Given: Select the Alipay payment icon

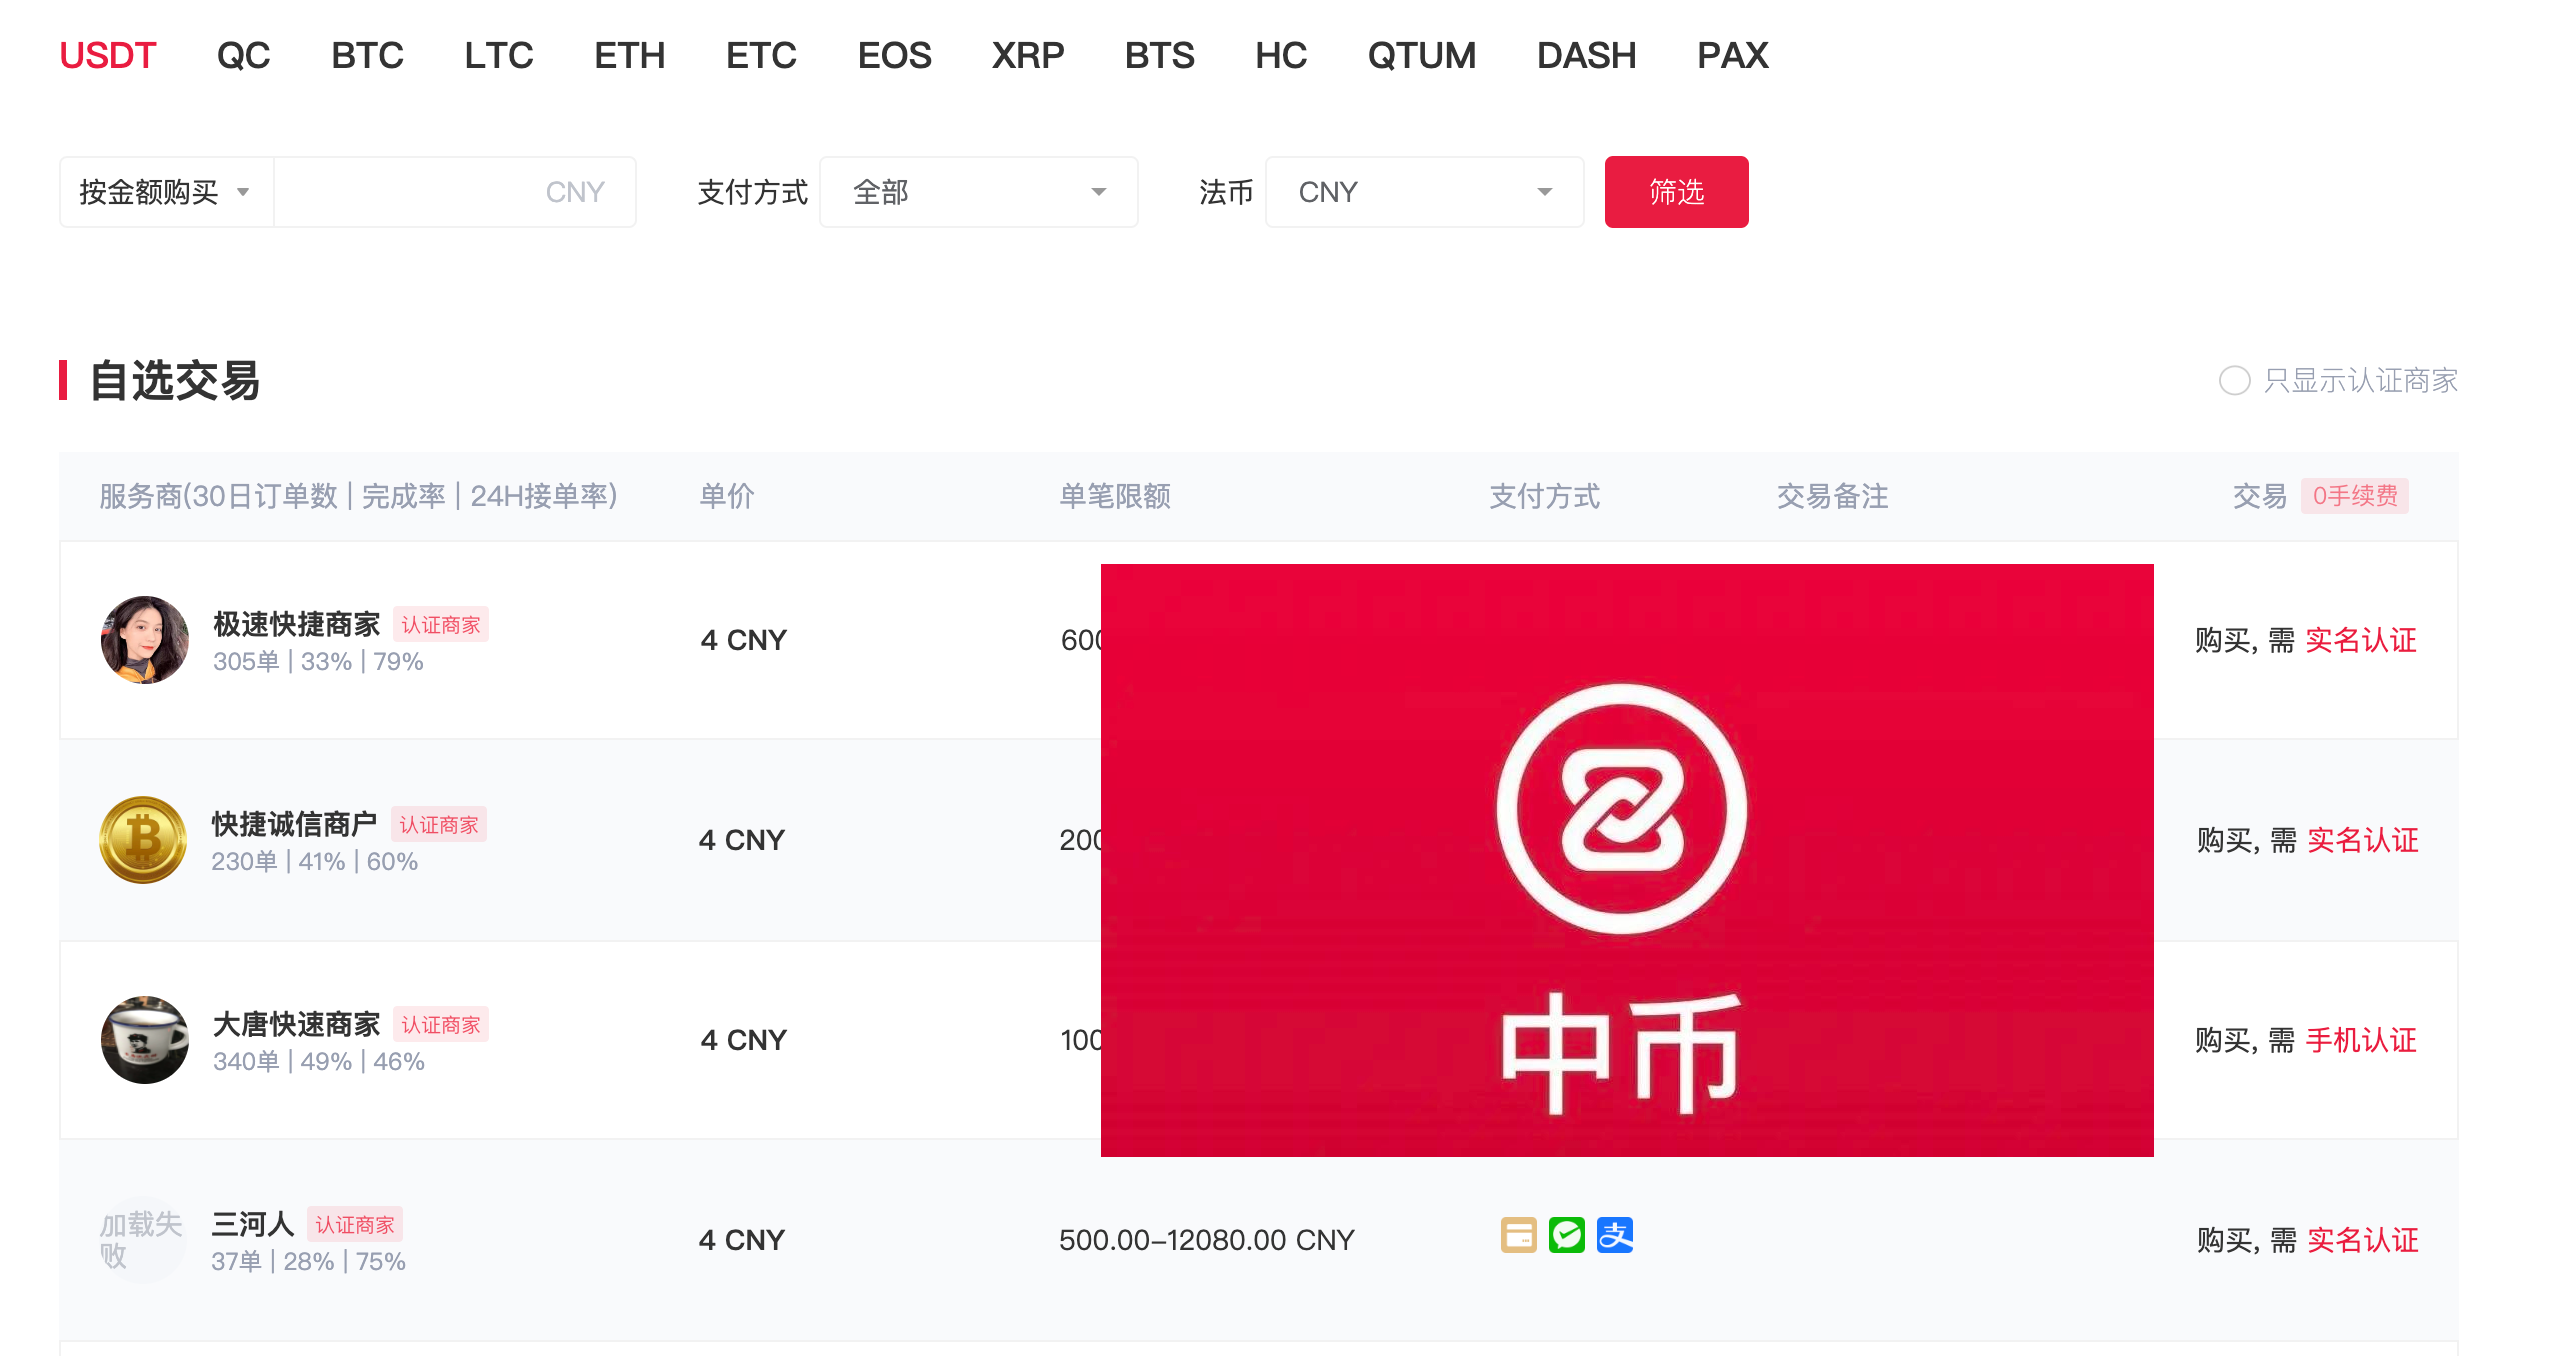Looking at the screenshot, I should [1615, 1236].
